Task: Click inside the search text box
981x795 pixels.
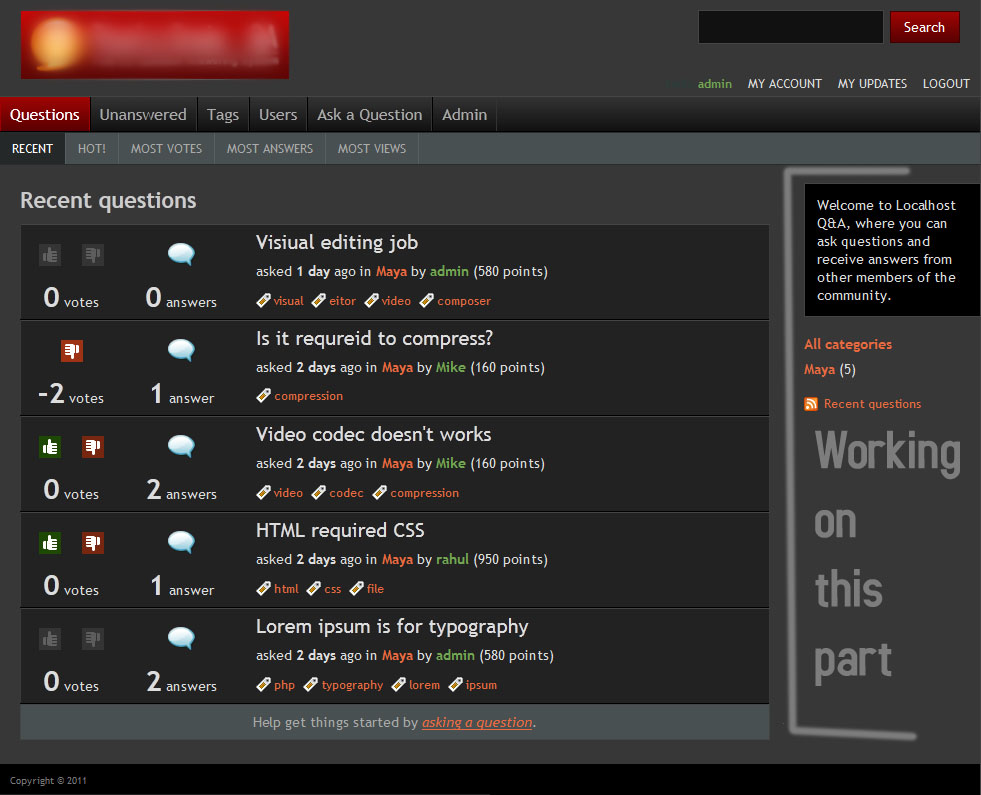Action: click(x=789, y=27)
